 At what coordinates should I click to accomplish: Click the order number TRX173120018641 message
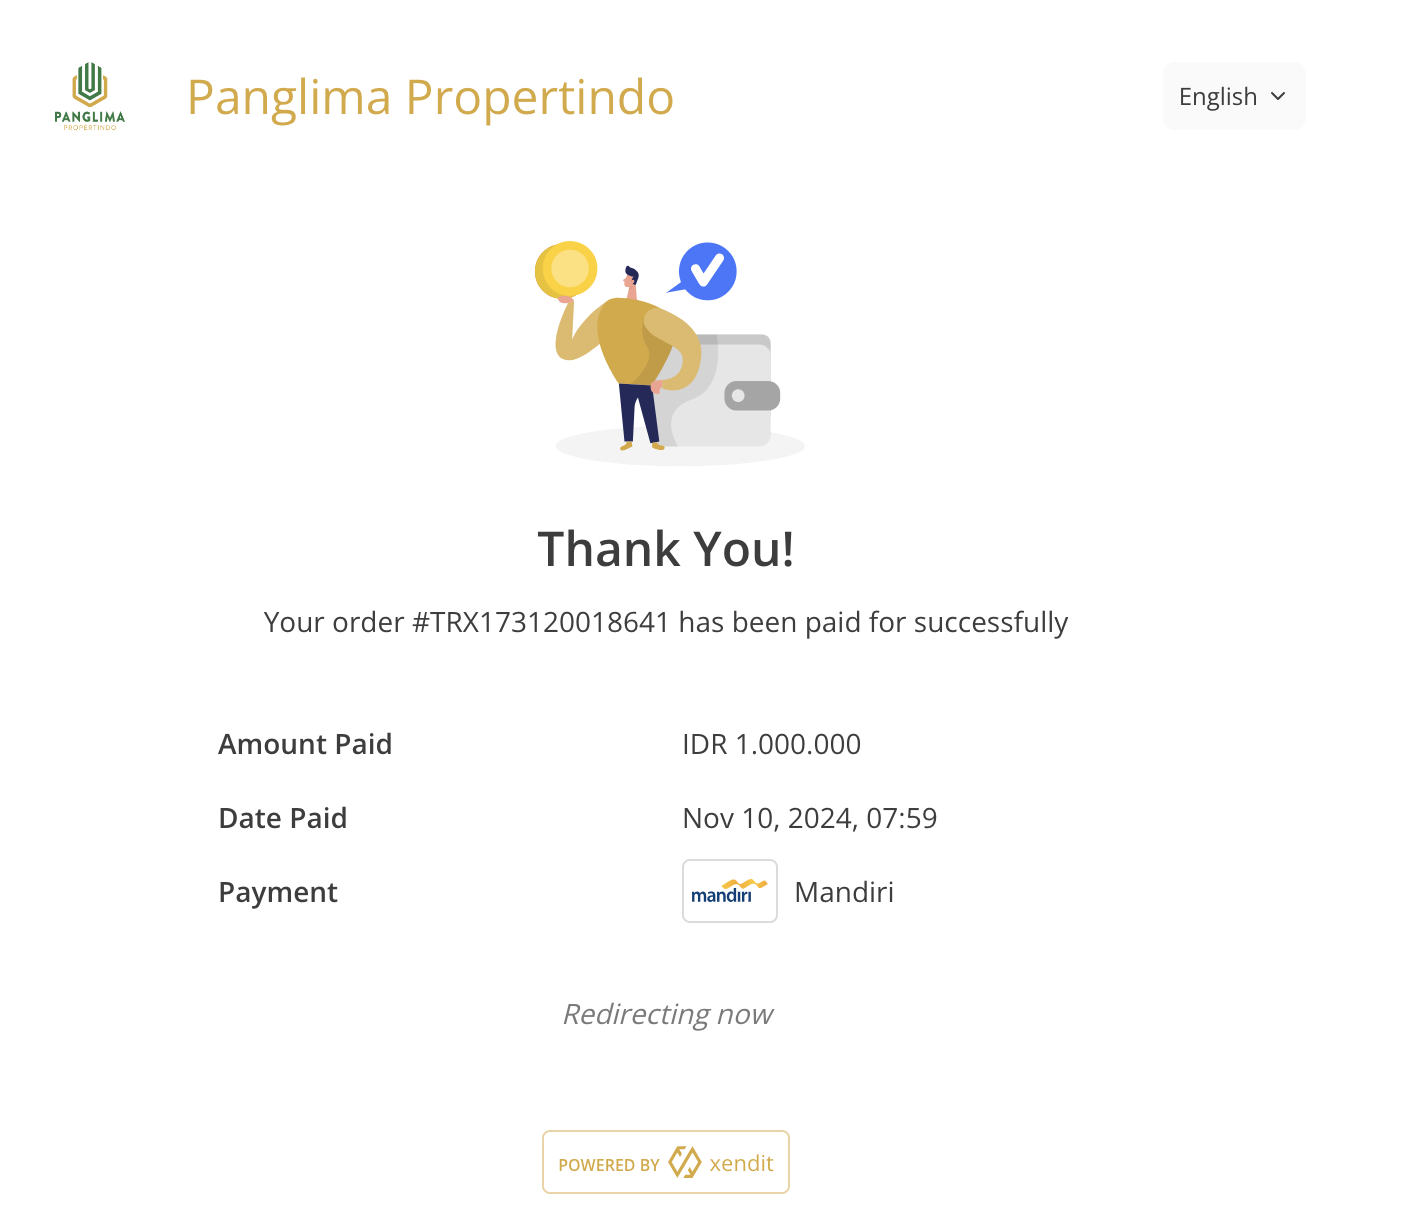point(666,622)
